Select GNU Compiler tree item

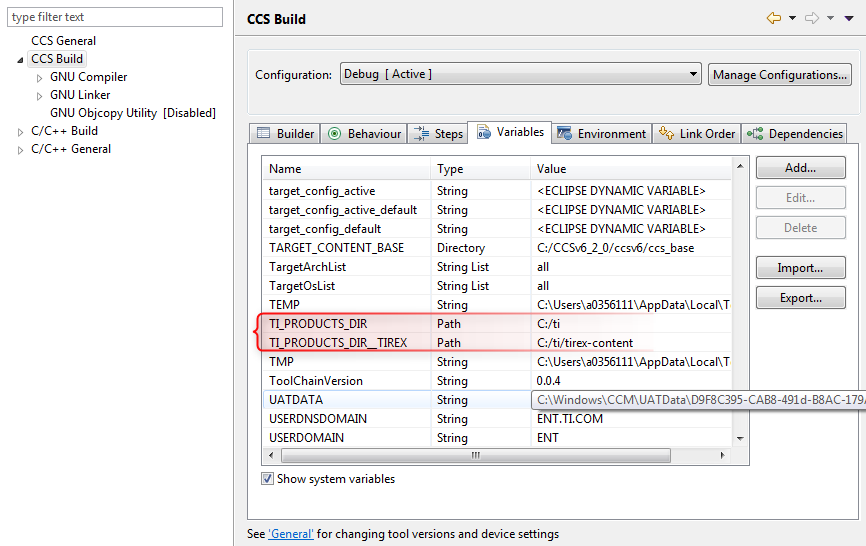tap(88, 77)
